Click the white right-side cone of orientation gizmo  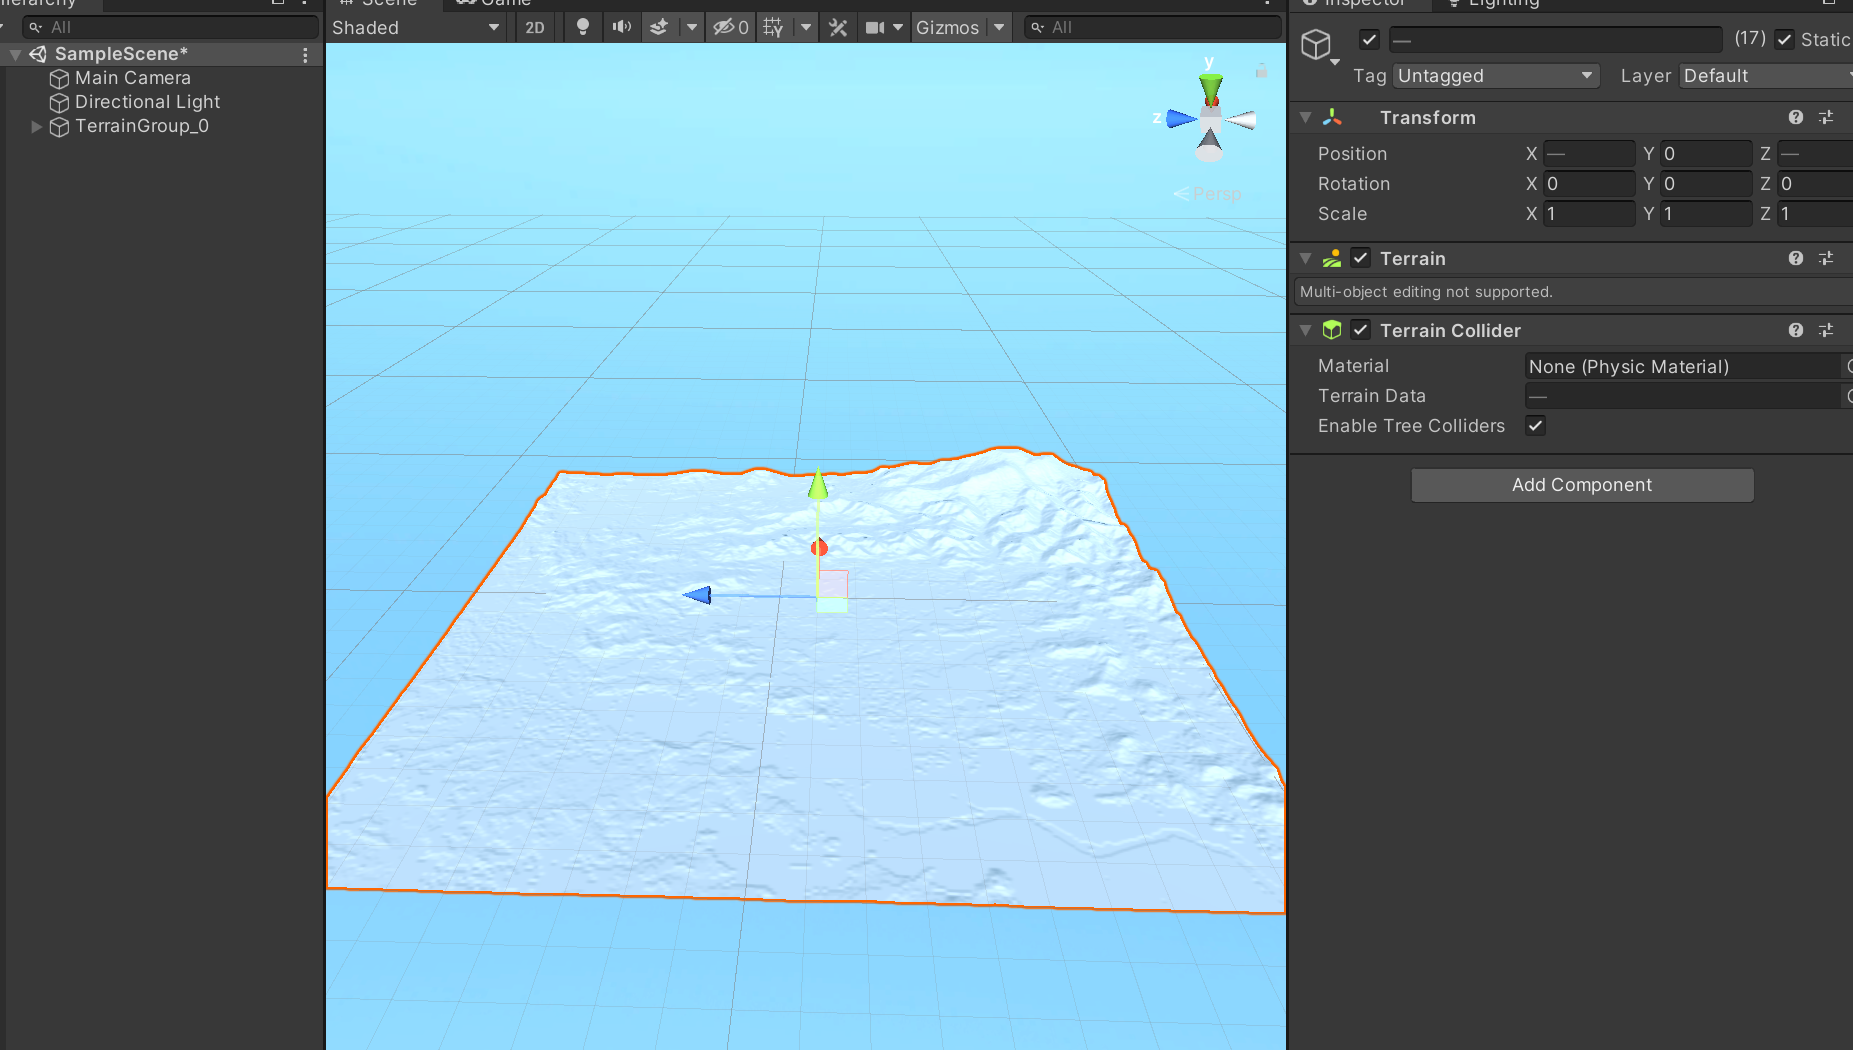coord(1241,120)
